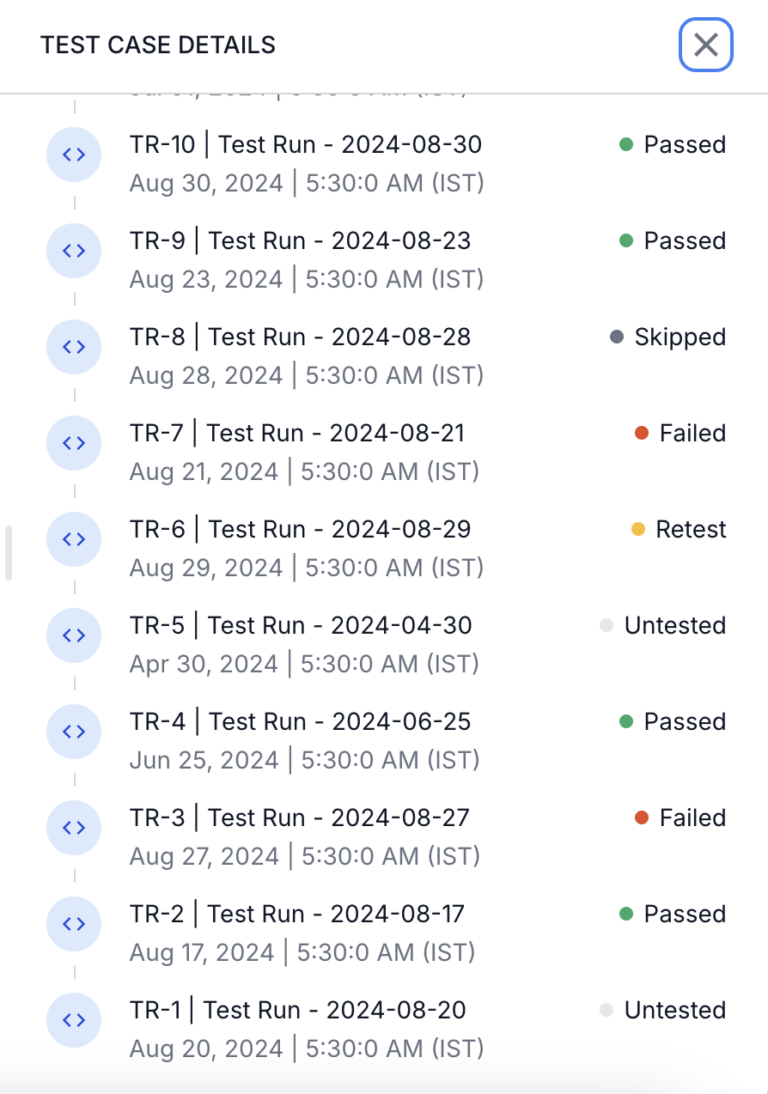Click the code icon beside TR-10
Screen dimensions: 768x1094
[73, 155]
